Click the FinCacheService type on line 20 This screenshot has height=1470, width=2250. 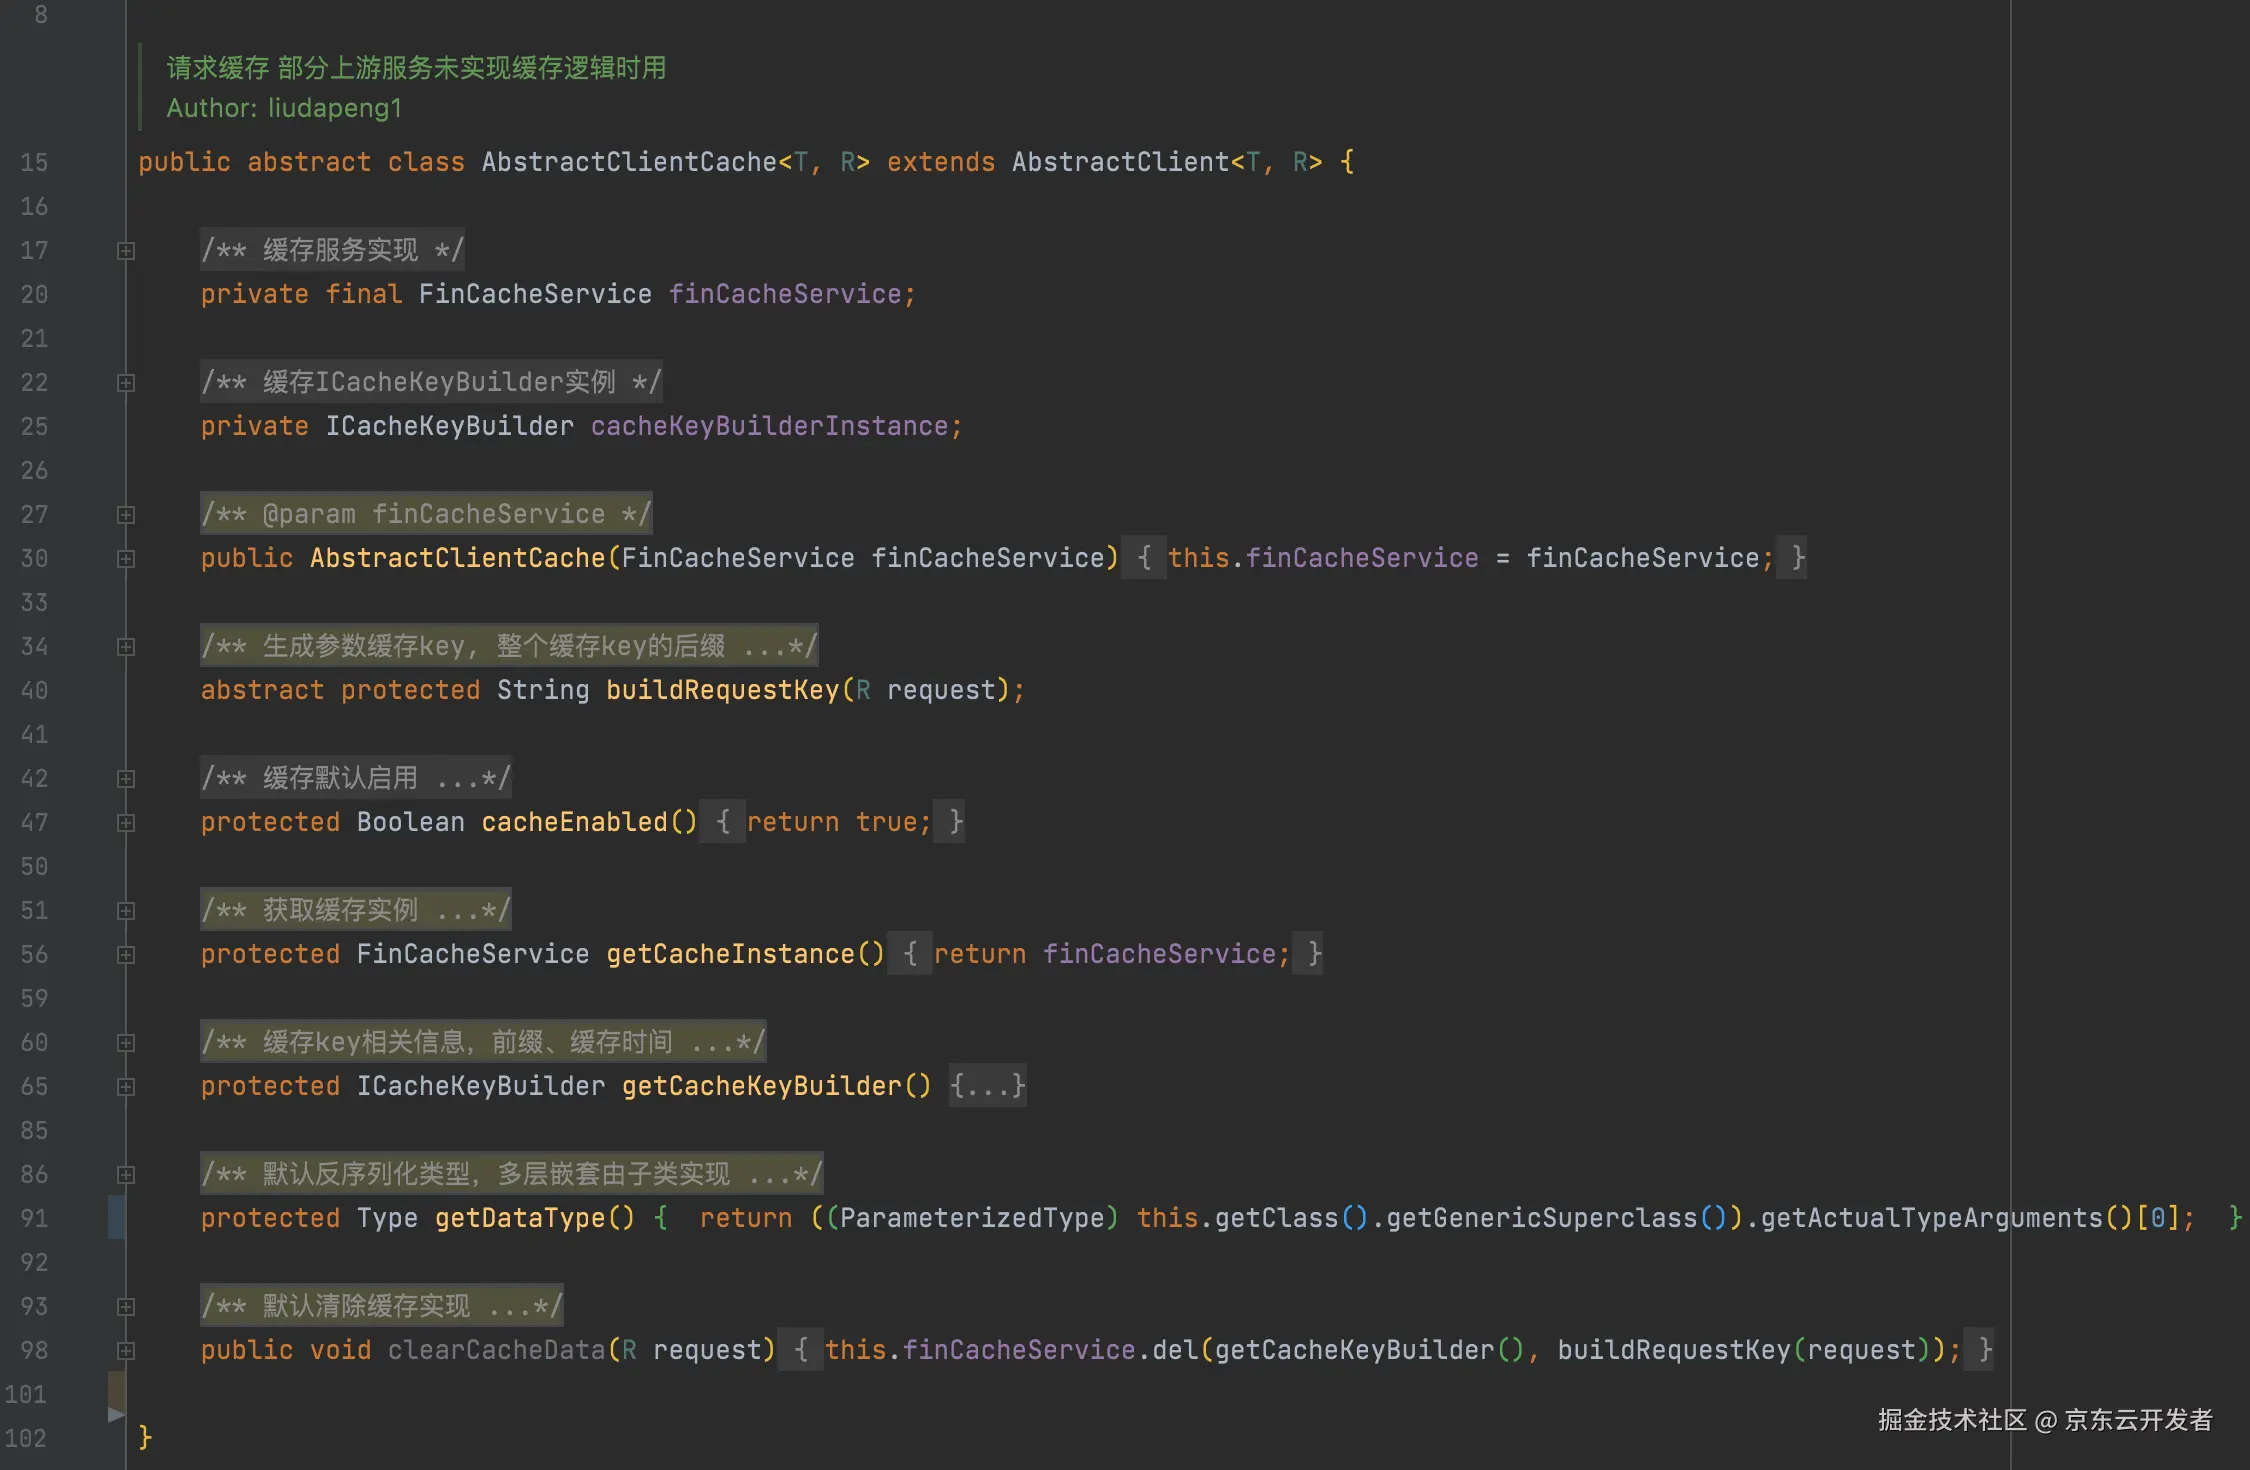(x=534, y=294)
